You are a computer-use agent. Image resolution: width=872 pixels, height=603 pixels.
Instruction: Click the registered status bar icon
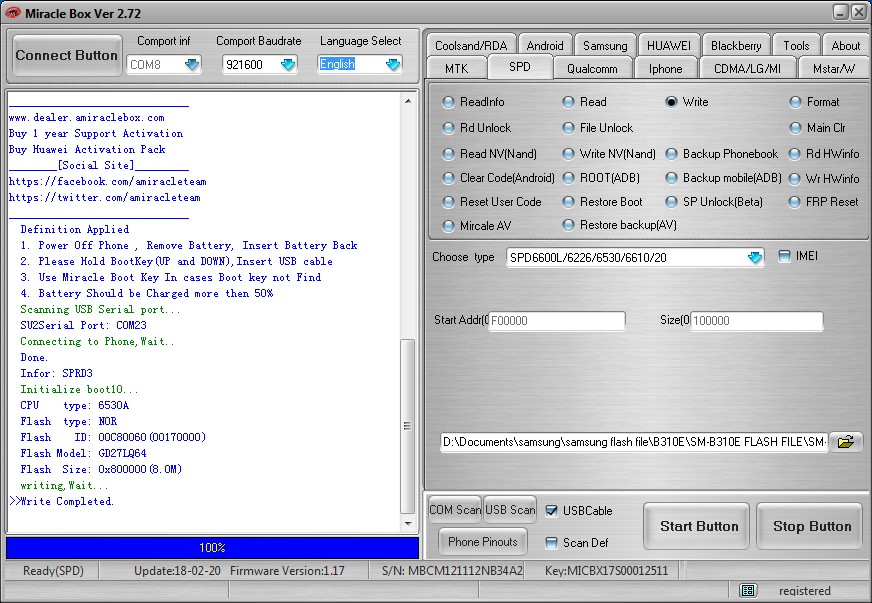pyautogui.click(x=748, y=590)
